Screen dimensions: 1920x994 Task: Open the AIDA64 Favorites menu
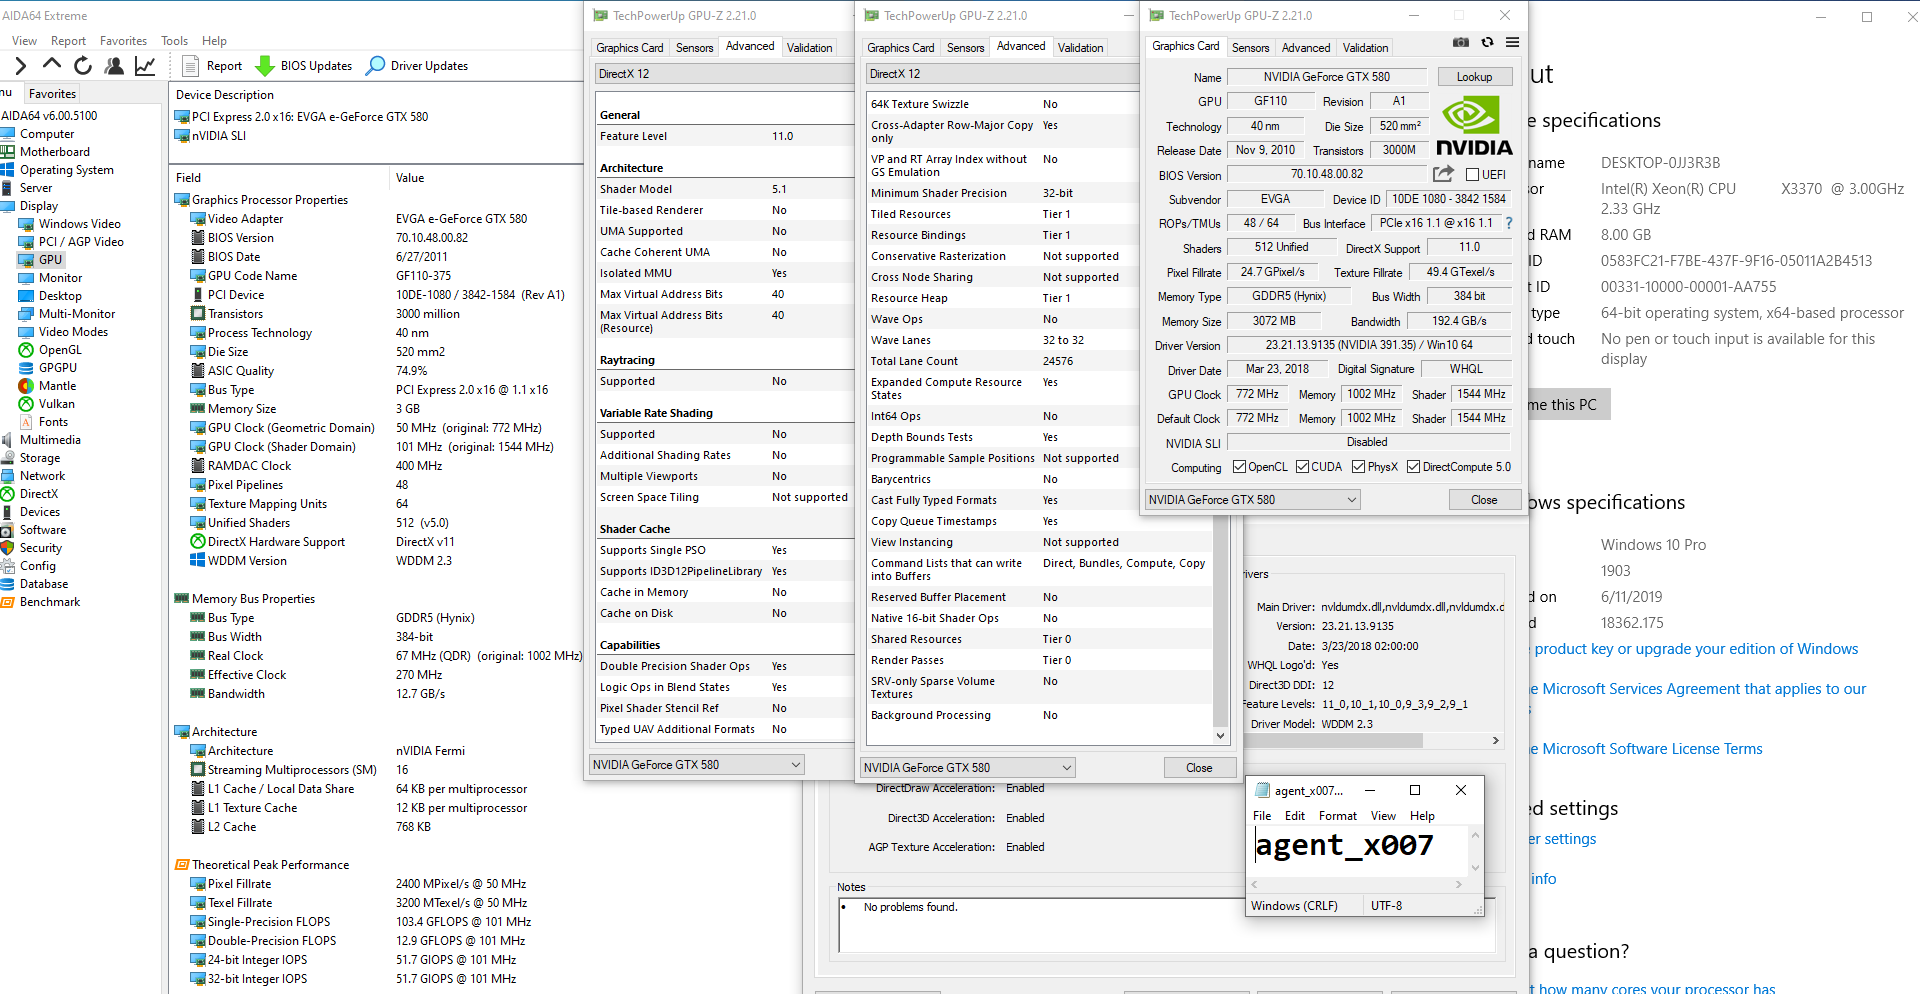coord(123,41)
